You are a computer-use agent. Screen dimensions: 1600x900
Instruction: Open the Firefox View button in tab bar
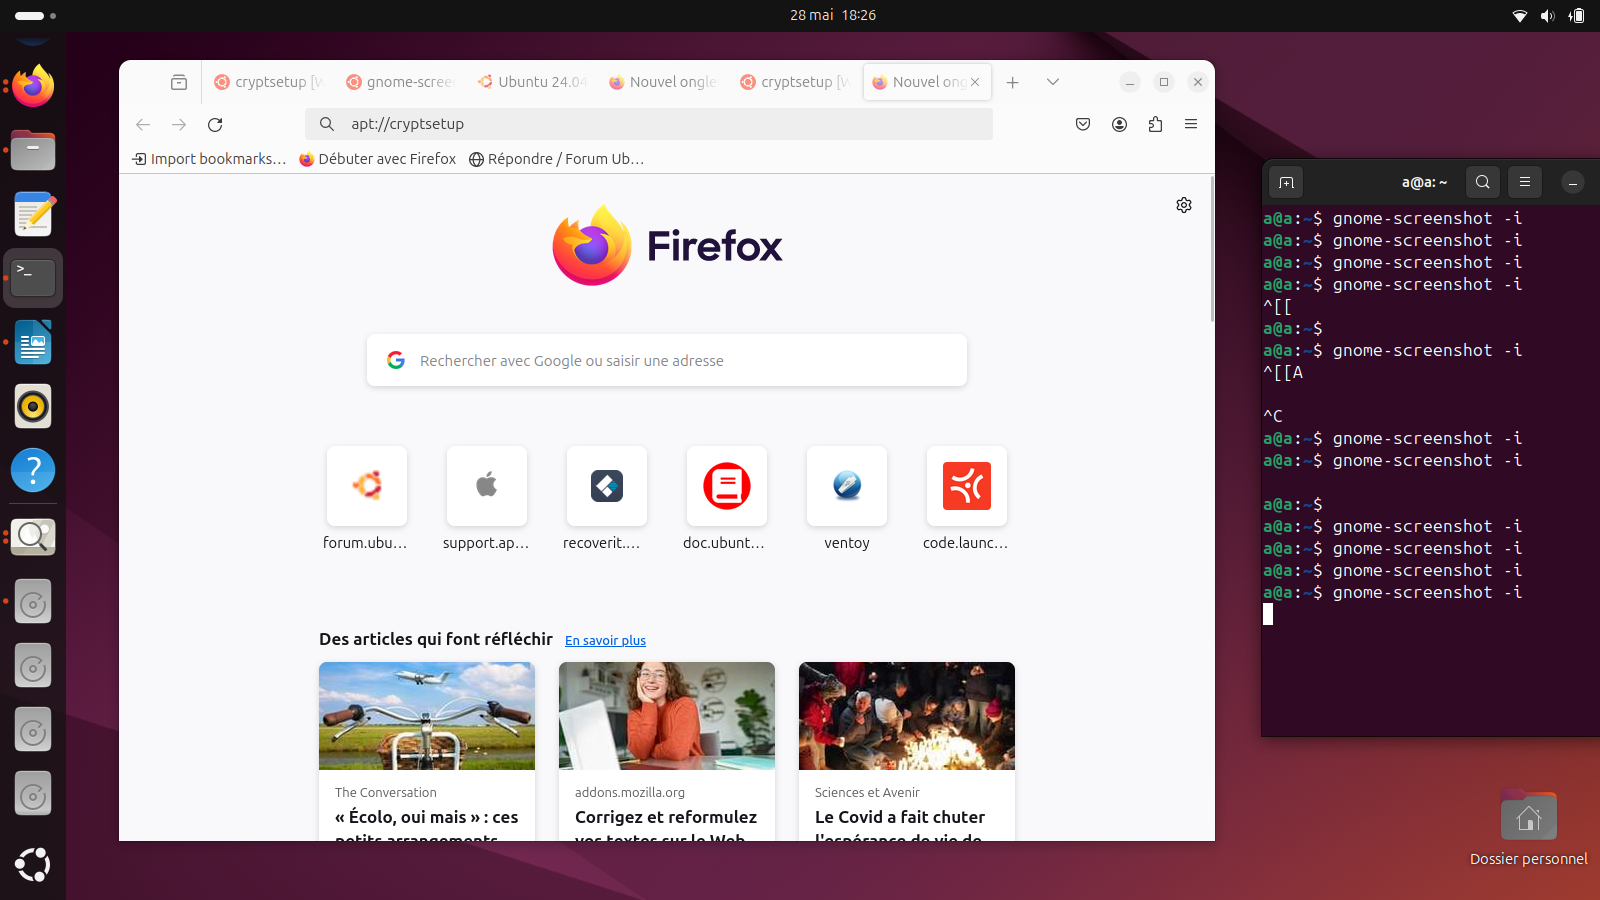(x=179, y=82)
